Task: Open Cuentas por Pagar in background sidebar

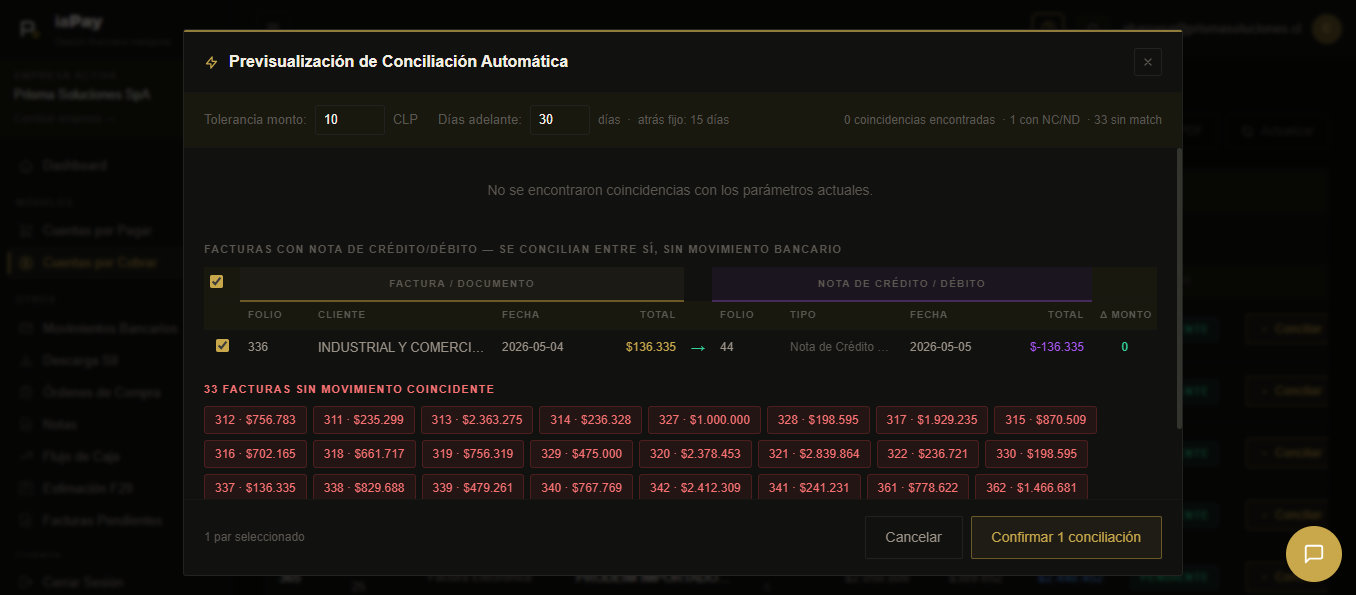Action: pos(97,230)
